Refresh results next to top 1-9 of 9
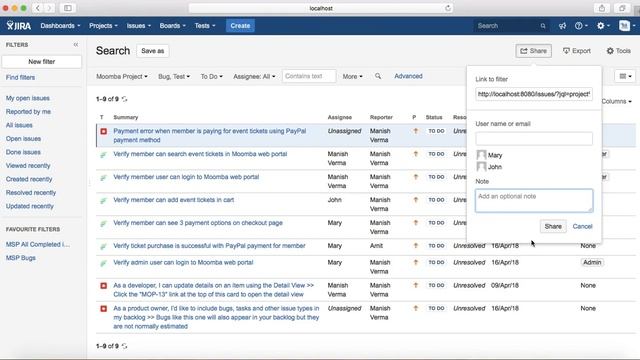Screen dimensions: 640x360 [124, 99]
